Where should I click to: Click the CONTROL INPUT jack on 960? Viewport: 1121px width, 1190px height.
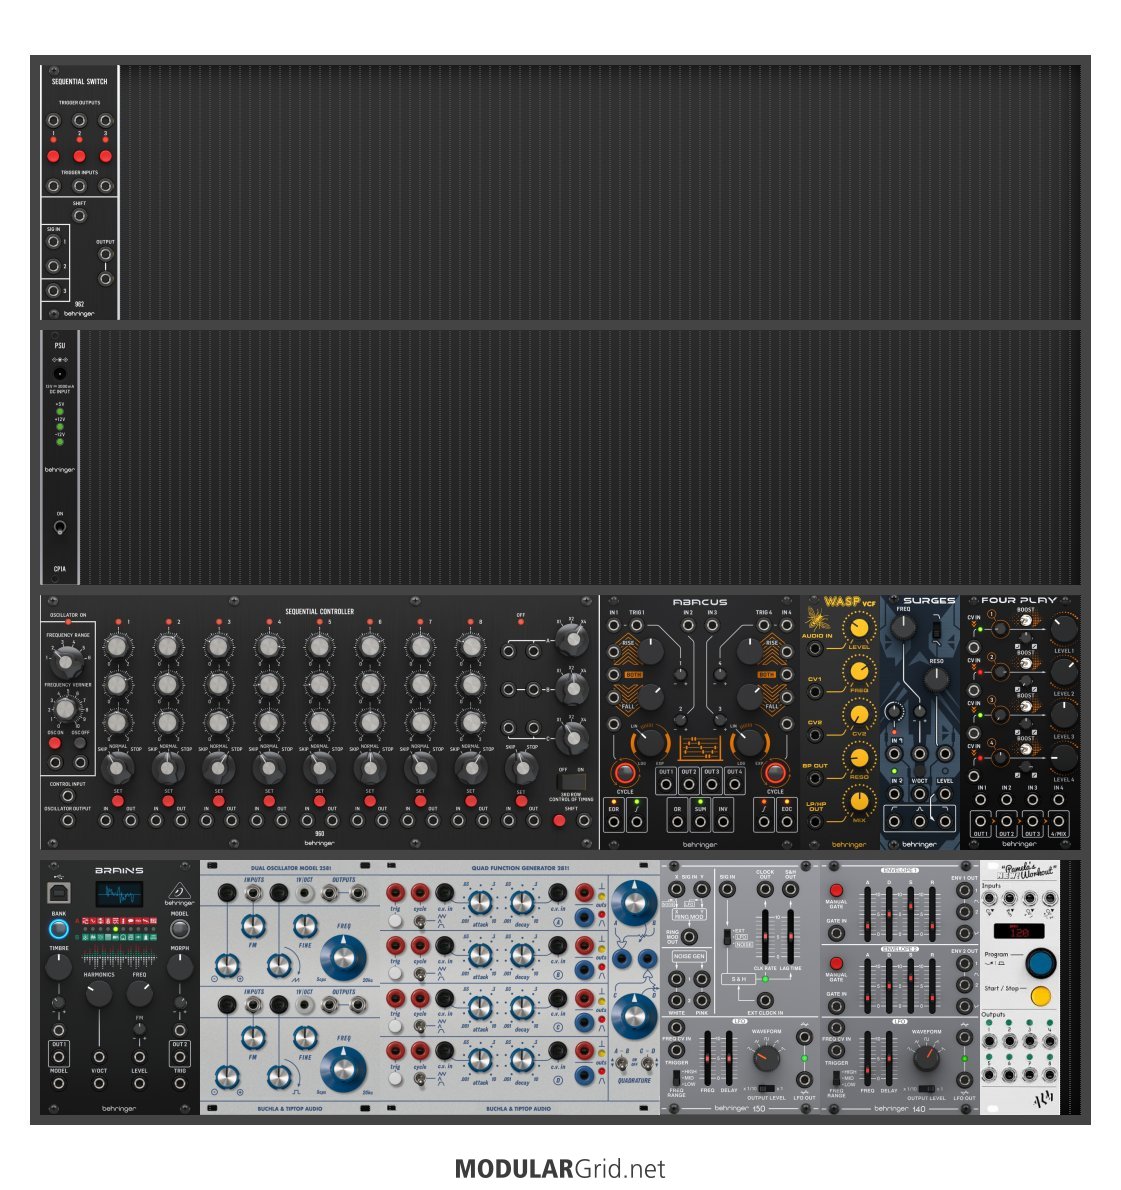click(x=68, y=795)
